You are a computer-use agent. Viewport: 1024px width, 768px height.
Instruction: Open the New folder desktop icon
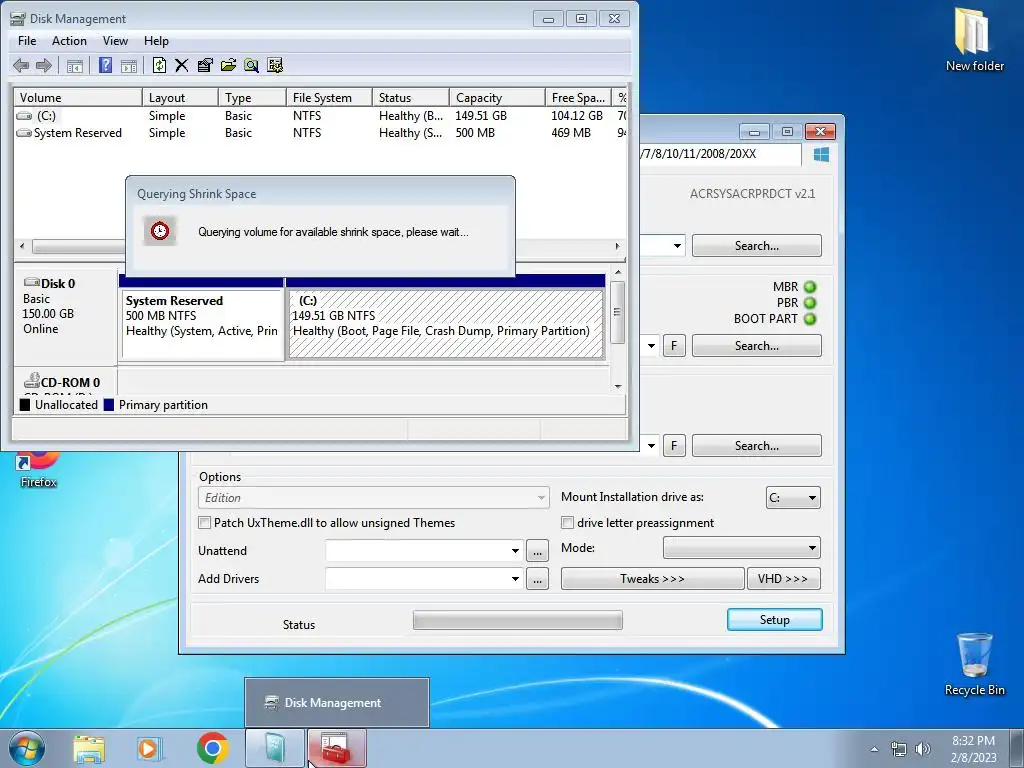click(x=974, y=39)
